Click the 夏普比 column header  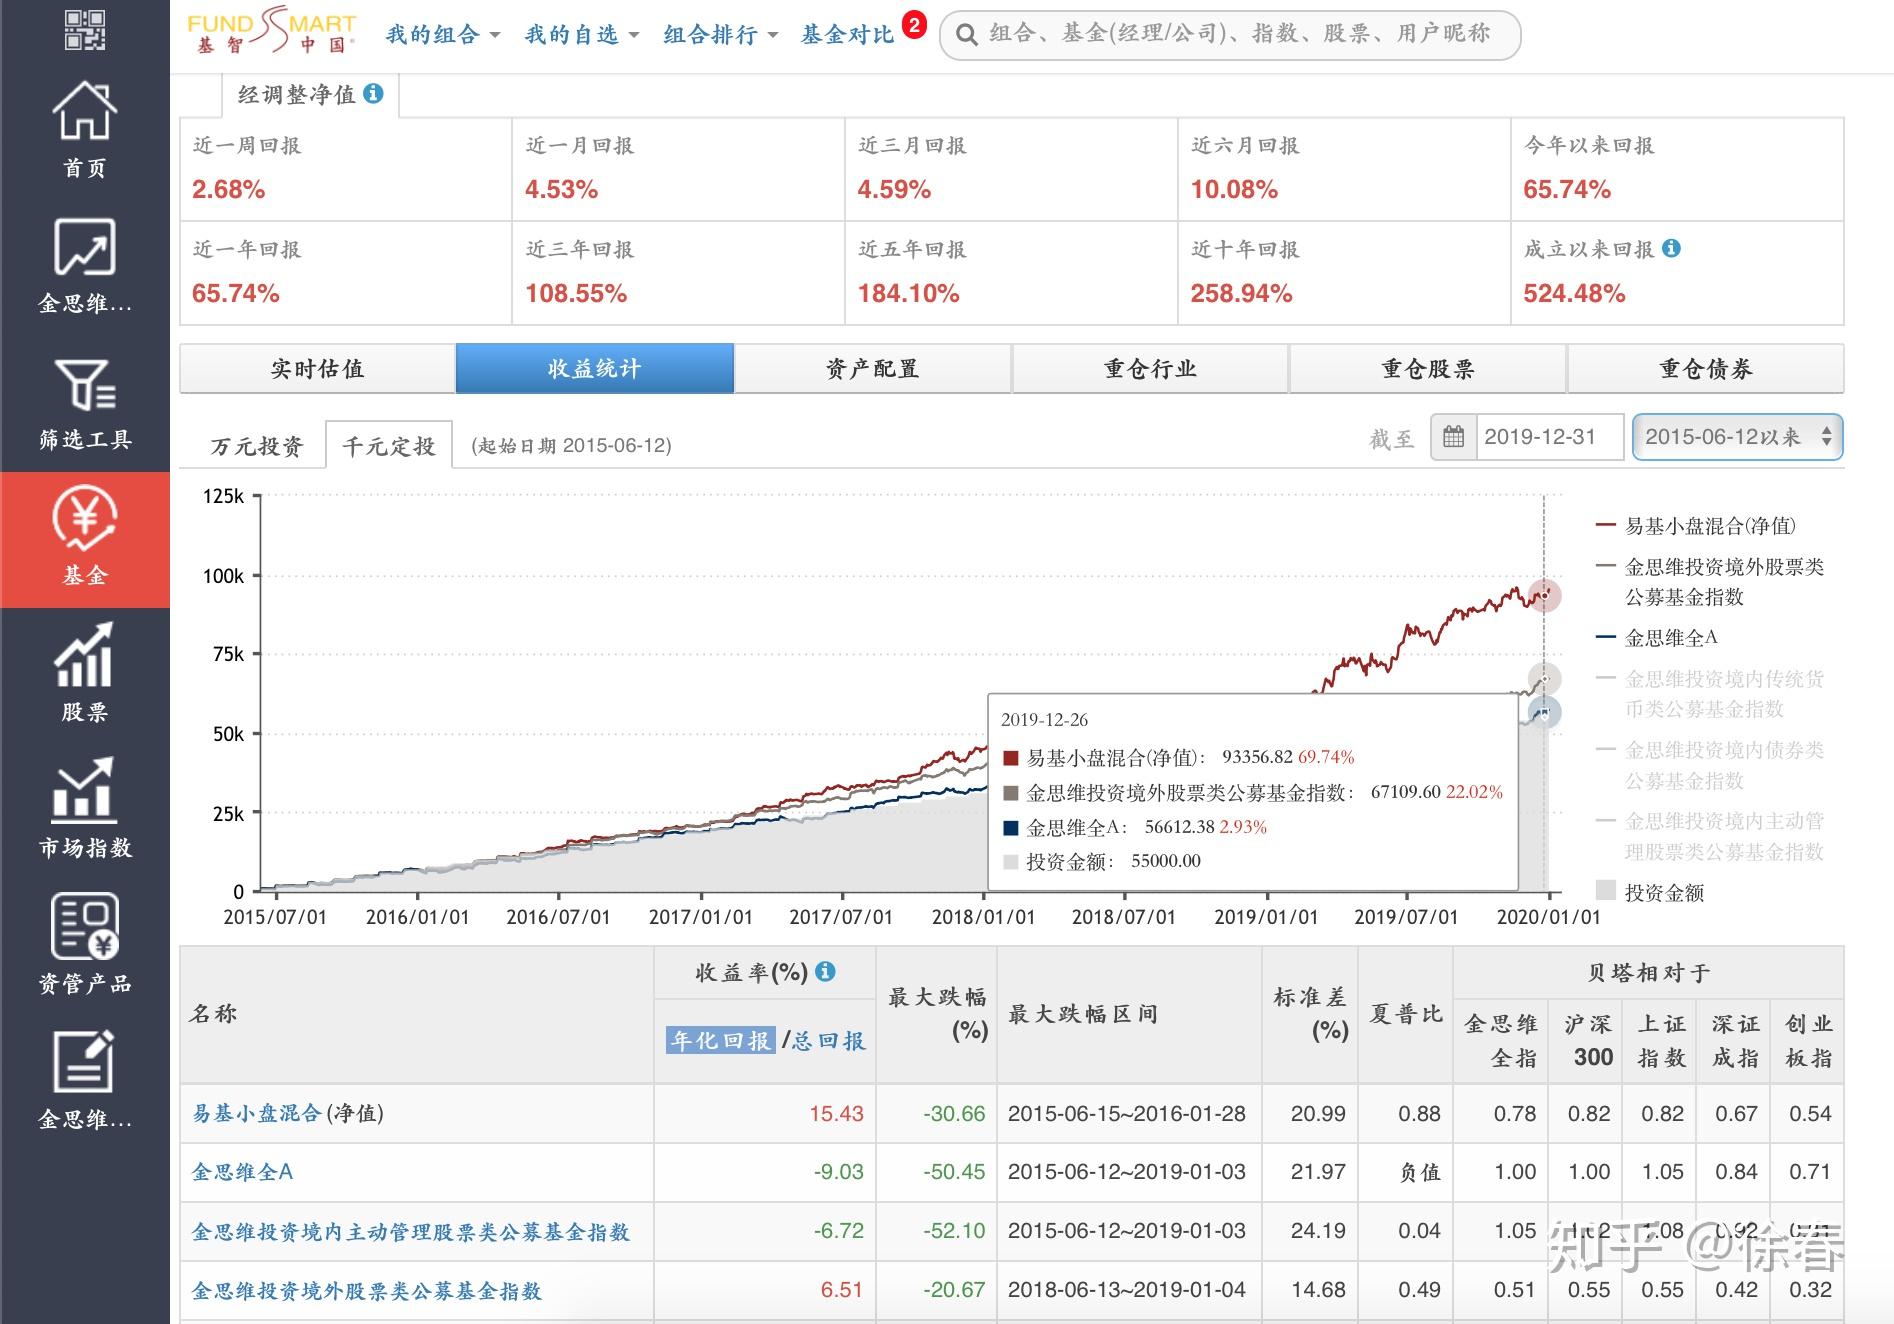[x=1406, y=1014]
